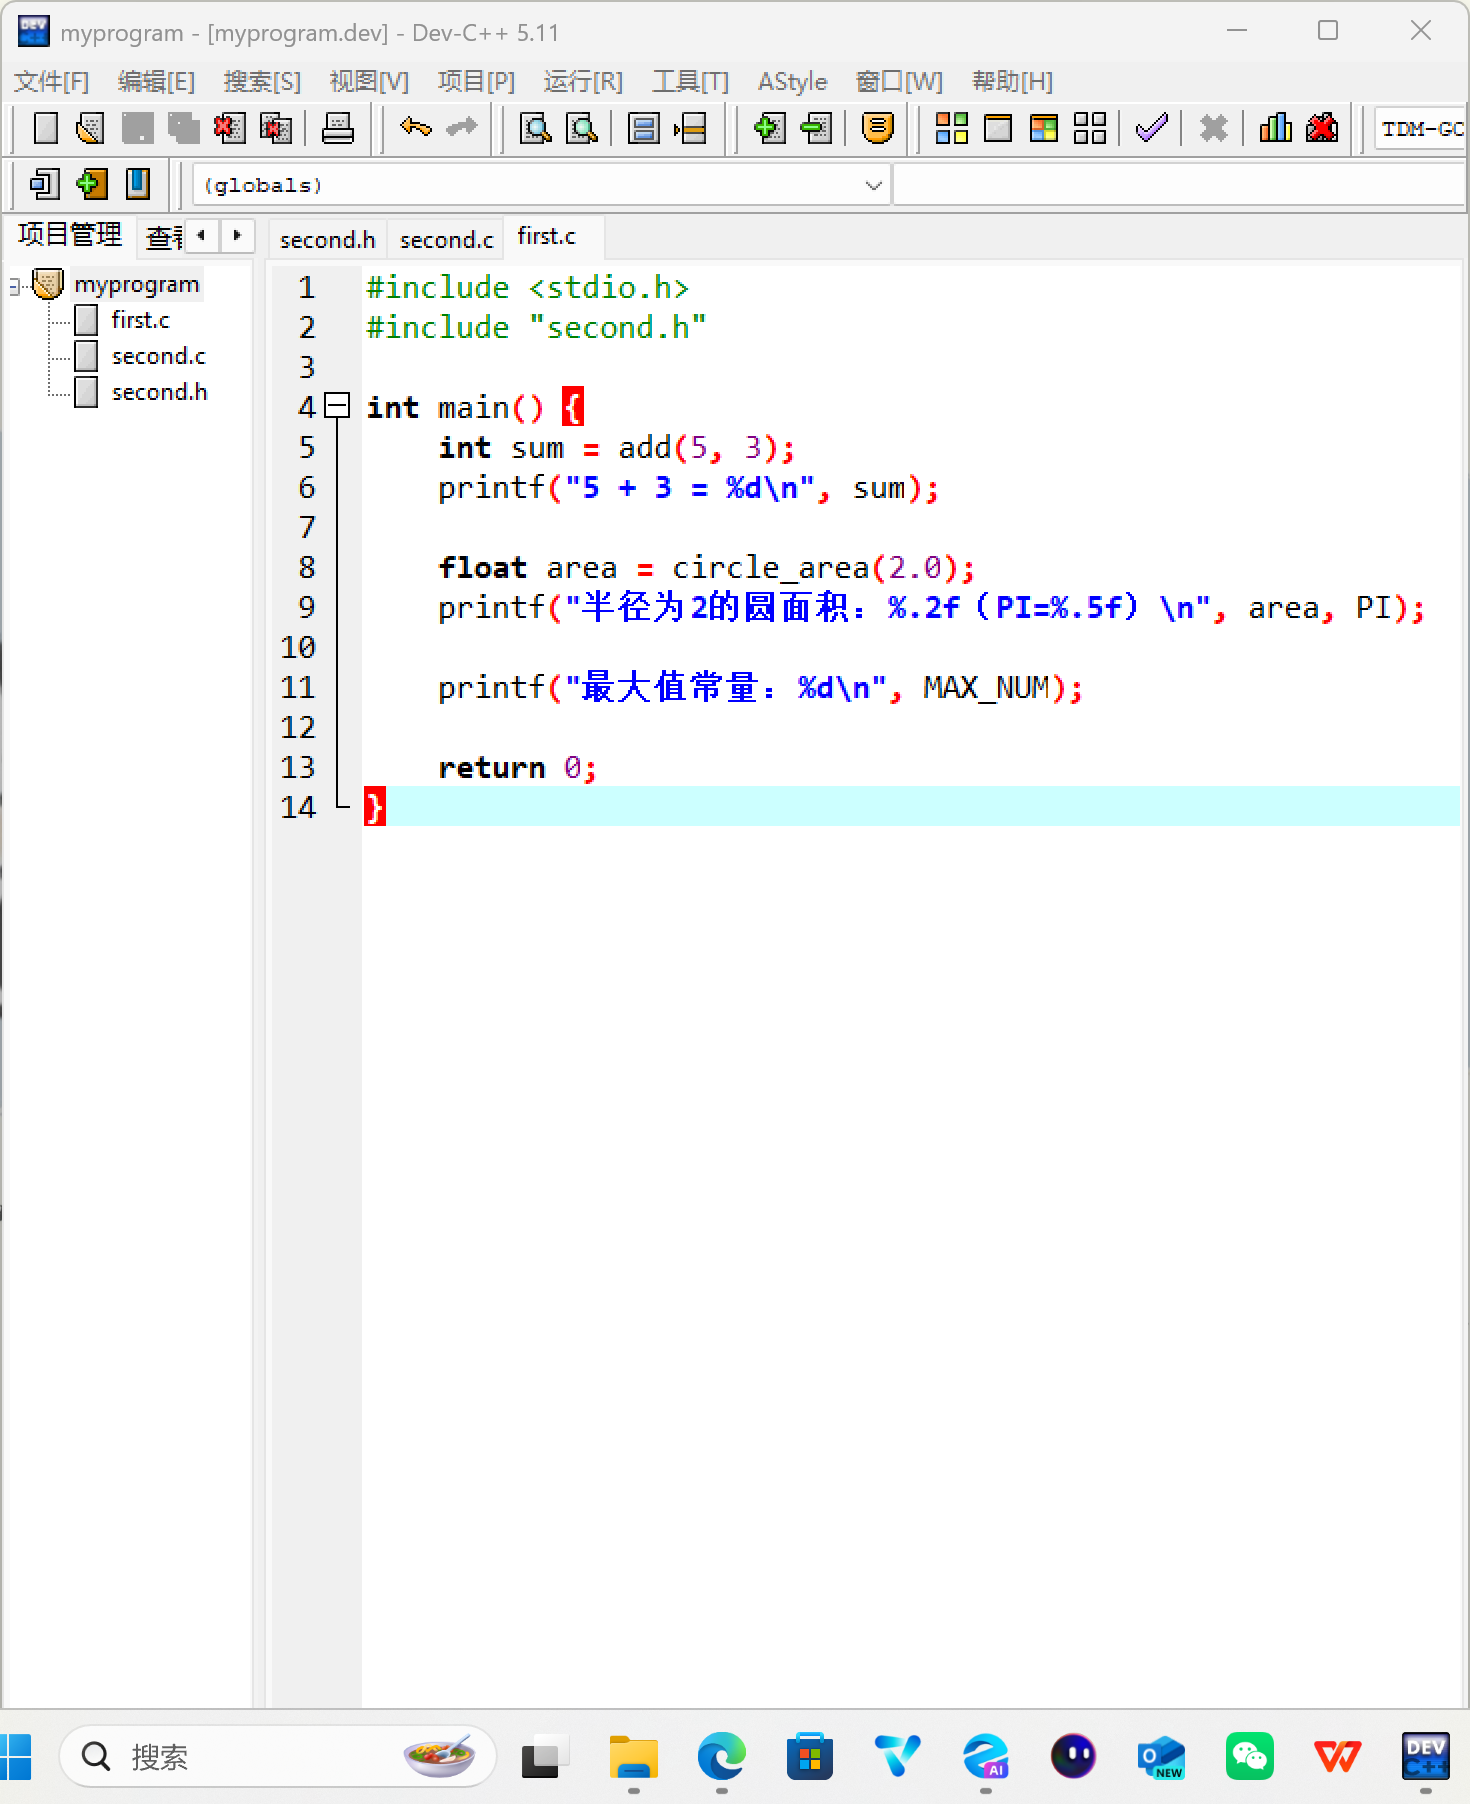Open the 窗口[W] menu

(899, 81)
